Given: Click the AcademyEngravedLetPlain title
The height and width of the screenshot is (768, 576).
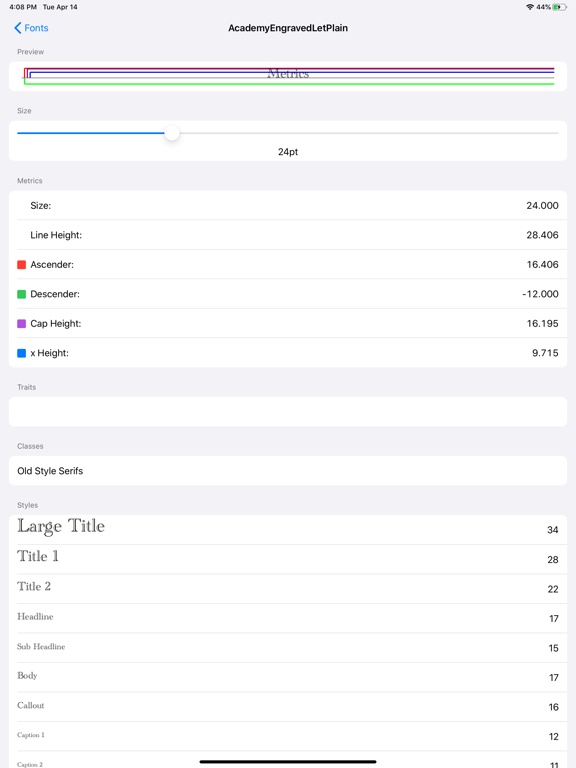Looking at the screenshot, I should click(x=288, y=28).
